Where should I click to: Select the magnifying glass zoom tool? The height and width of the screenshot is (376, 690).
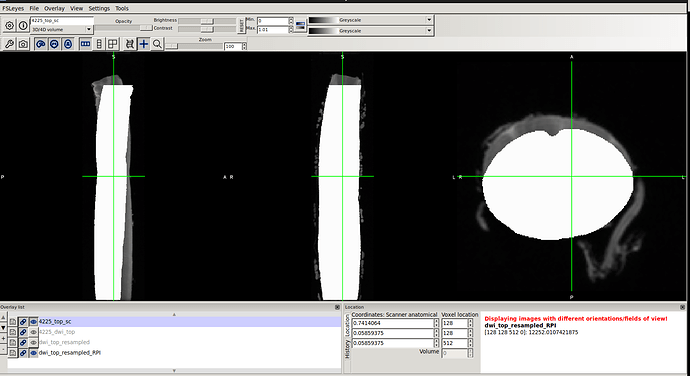(x=157, y=44)
